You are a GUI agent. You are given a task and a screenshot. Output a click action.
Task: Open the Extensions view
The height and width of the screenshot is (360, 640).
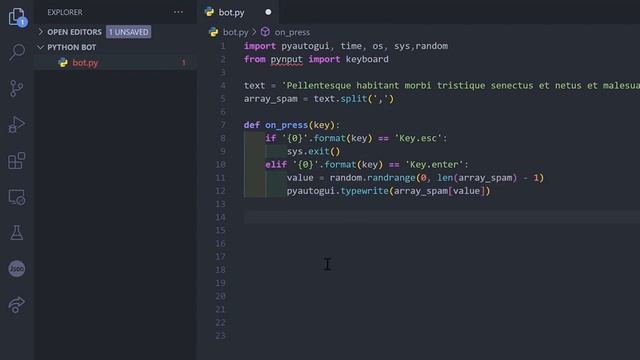pos(17,161)
